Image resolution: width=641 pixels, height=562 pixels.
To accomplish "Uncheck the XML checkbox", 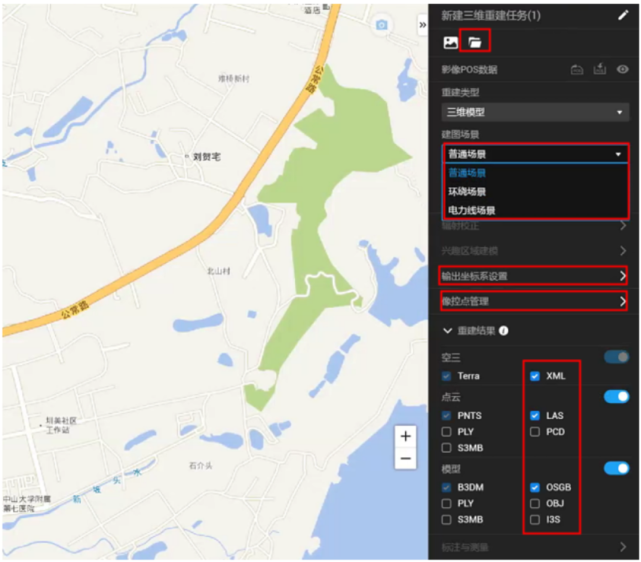I will coord(535,376).
